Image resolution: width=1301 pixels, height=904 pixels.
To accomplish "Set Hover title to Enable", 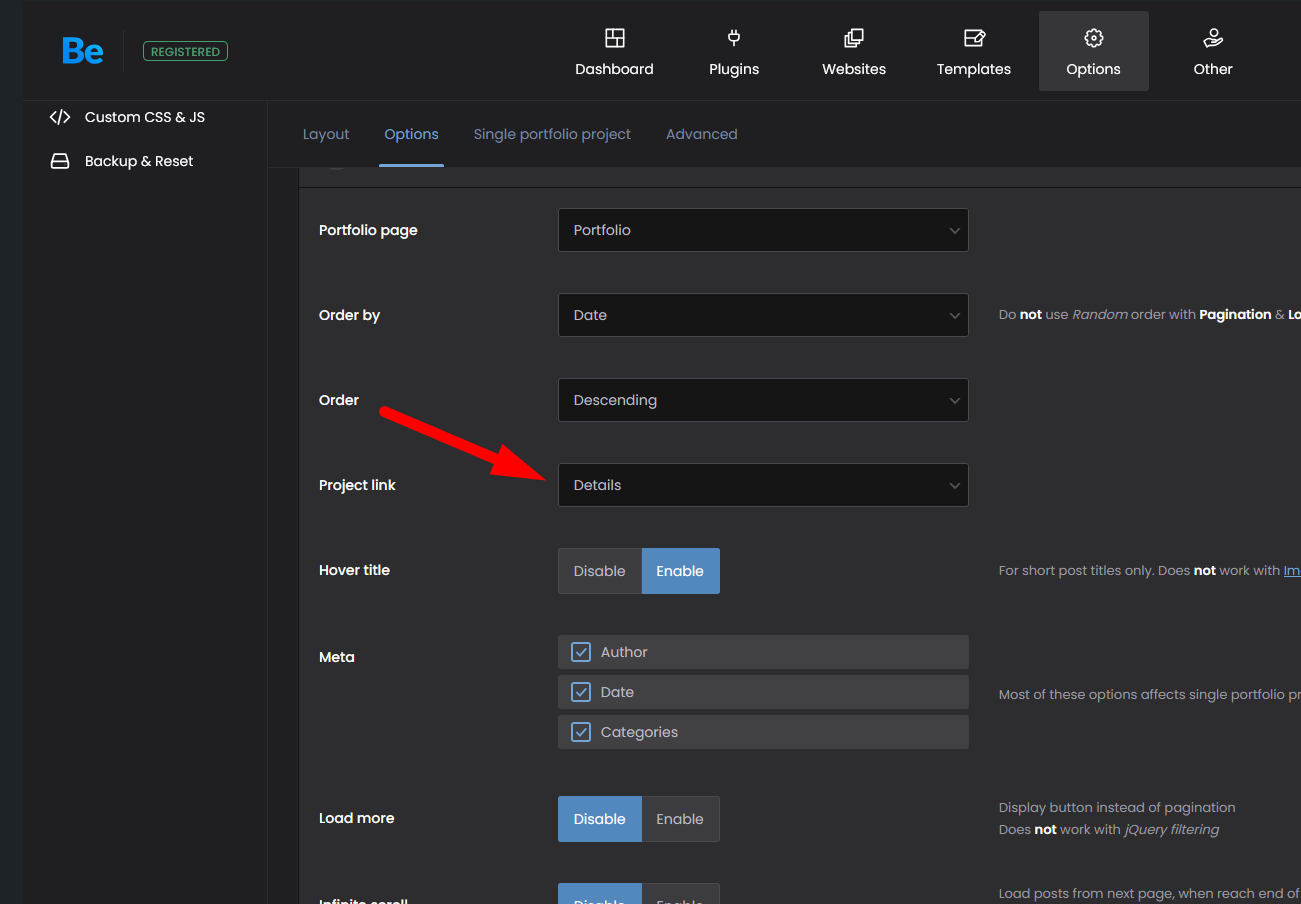I will (x=680, y=571).
